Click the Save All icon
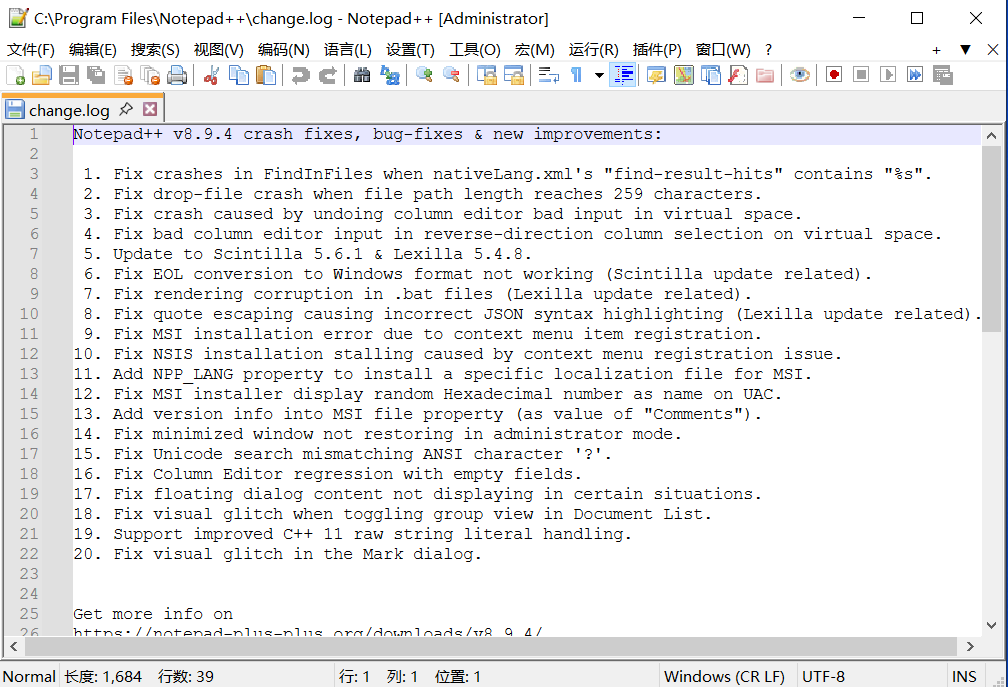Image resolution: width=1008 pixels, height=687 pixels. [96, 75]
